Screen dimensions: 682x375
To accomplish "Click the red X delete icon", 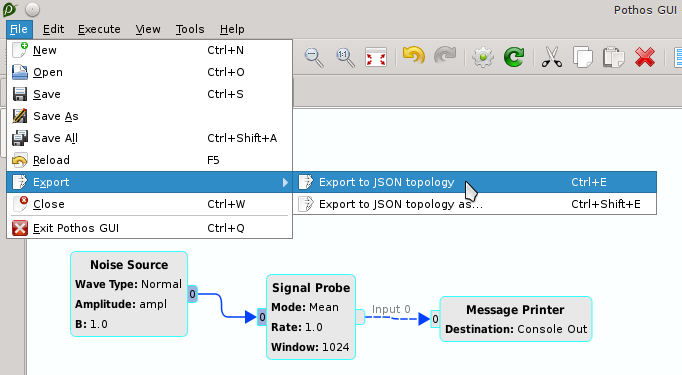I will pyautogui.click(x=645, y=57).
